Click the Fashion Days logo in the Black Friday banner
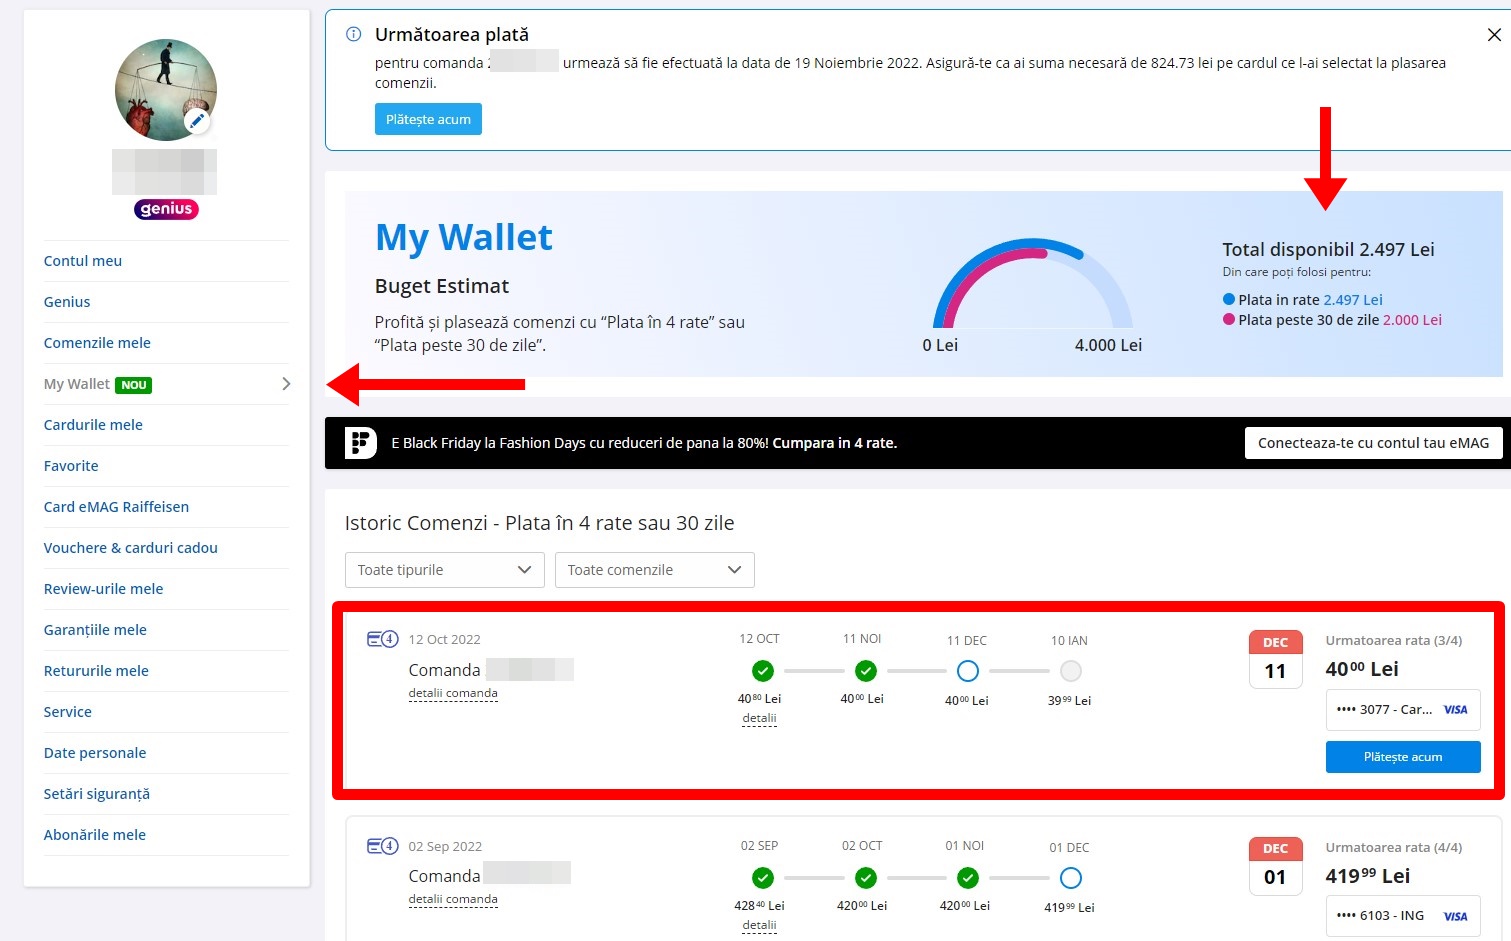This screenshot has height=941, width=1511. pyautogui.click(x=359, y=442)
